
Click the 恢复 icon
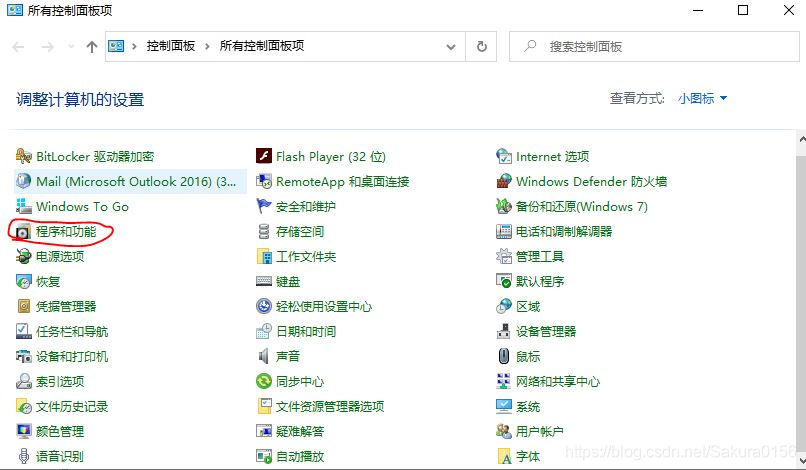coord(24,281)
